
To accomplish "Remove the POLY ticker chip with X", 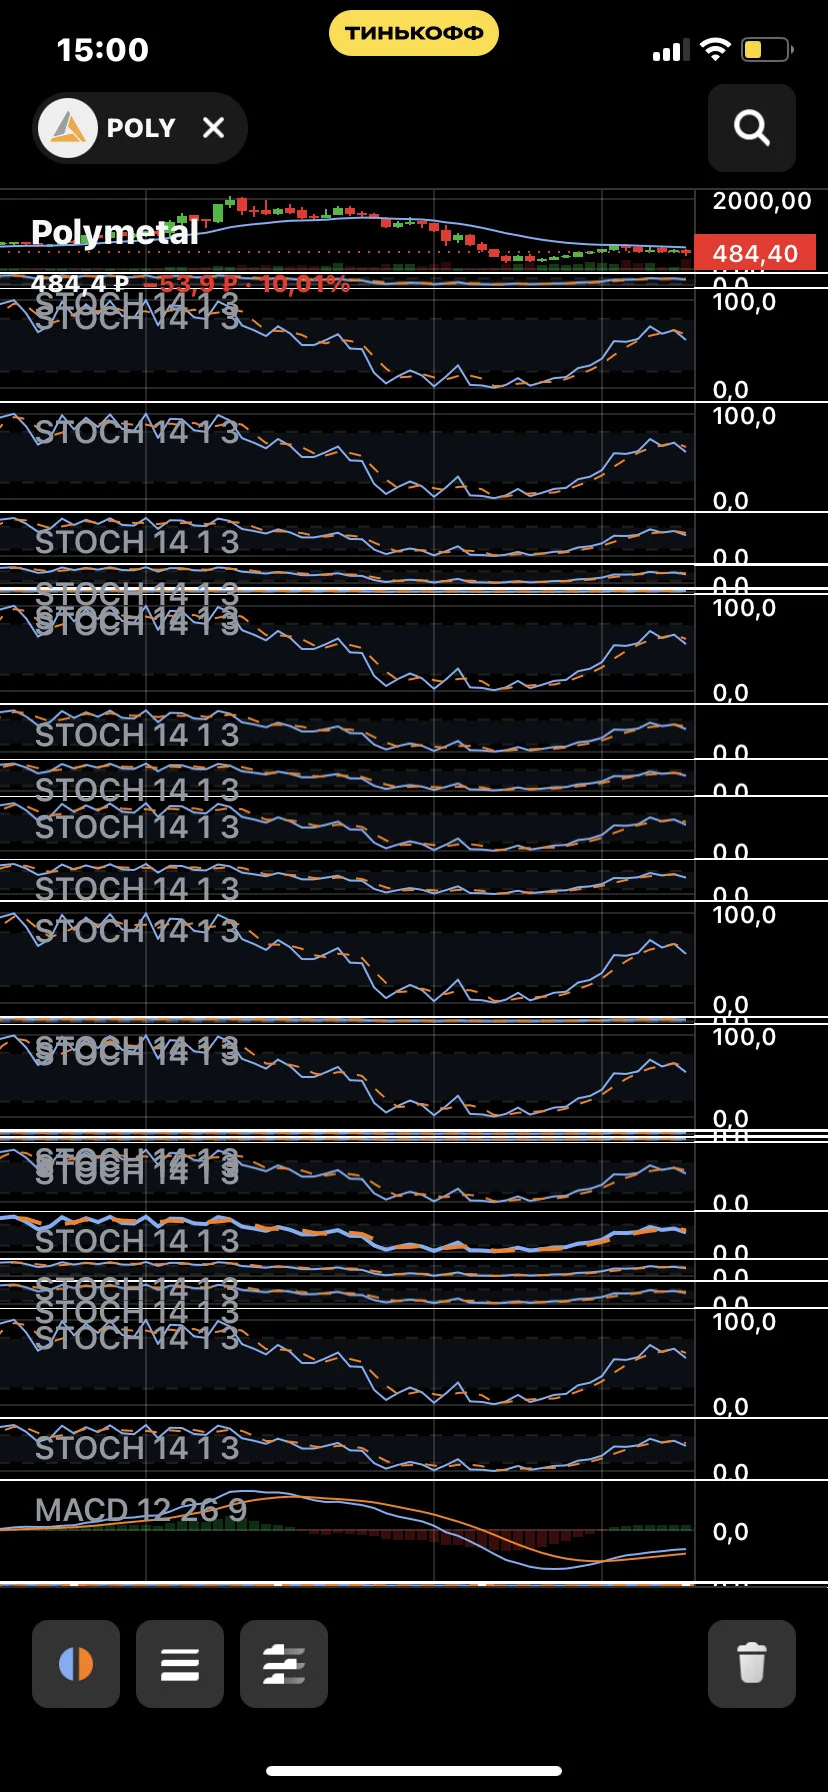I will [x=213, y=128].
